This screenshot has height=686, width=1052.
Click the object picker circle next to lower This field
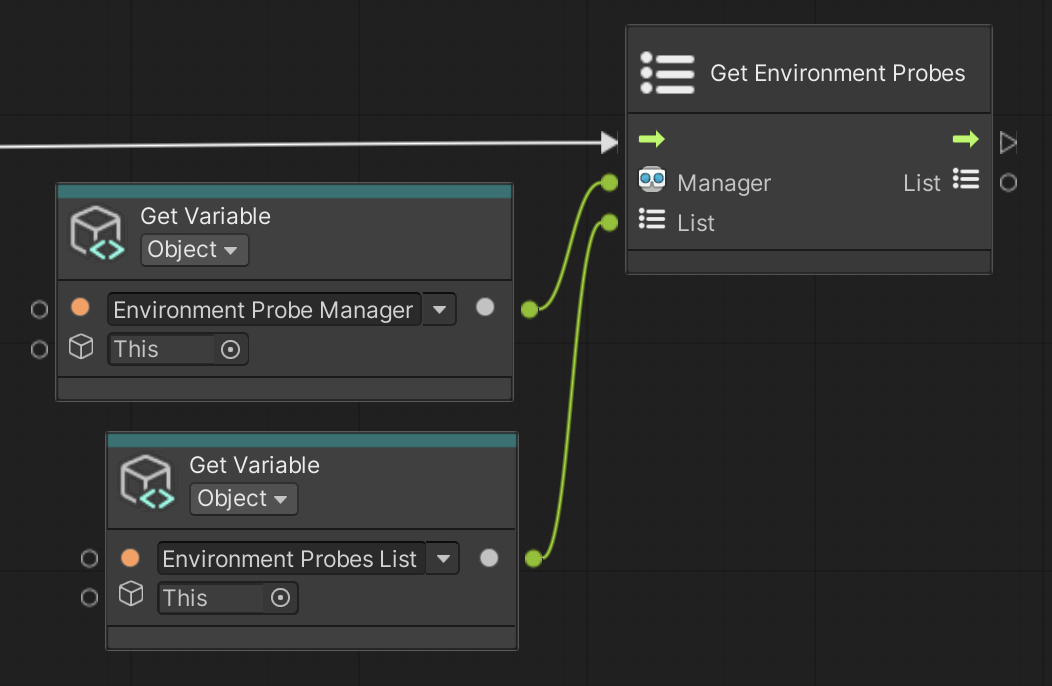point(280,598)
